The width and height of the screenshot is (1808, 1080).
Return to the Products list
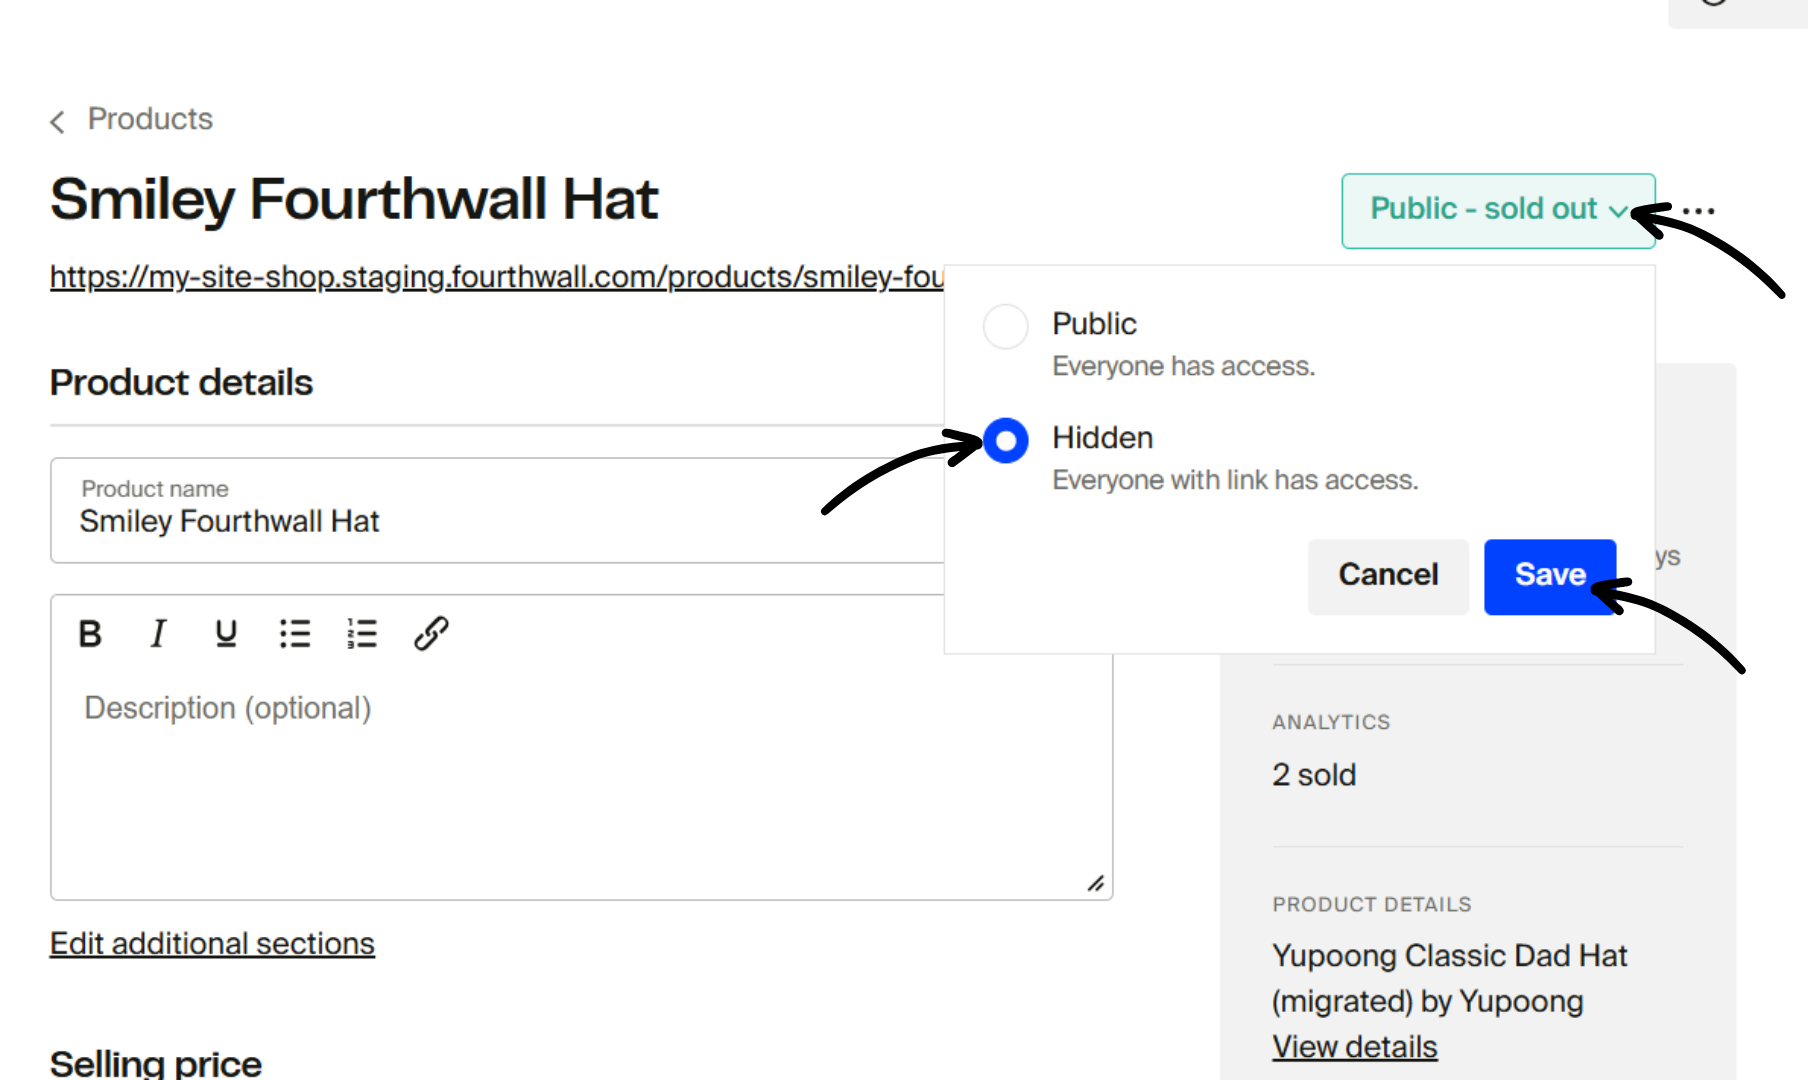point(150,119)
